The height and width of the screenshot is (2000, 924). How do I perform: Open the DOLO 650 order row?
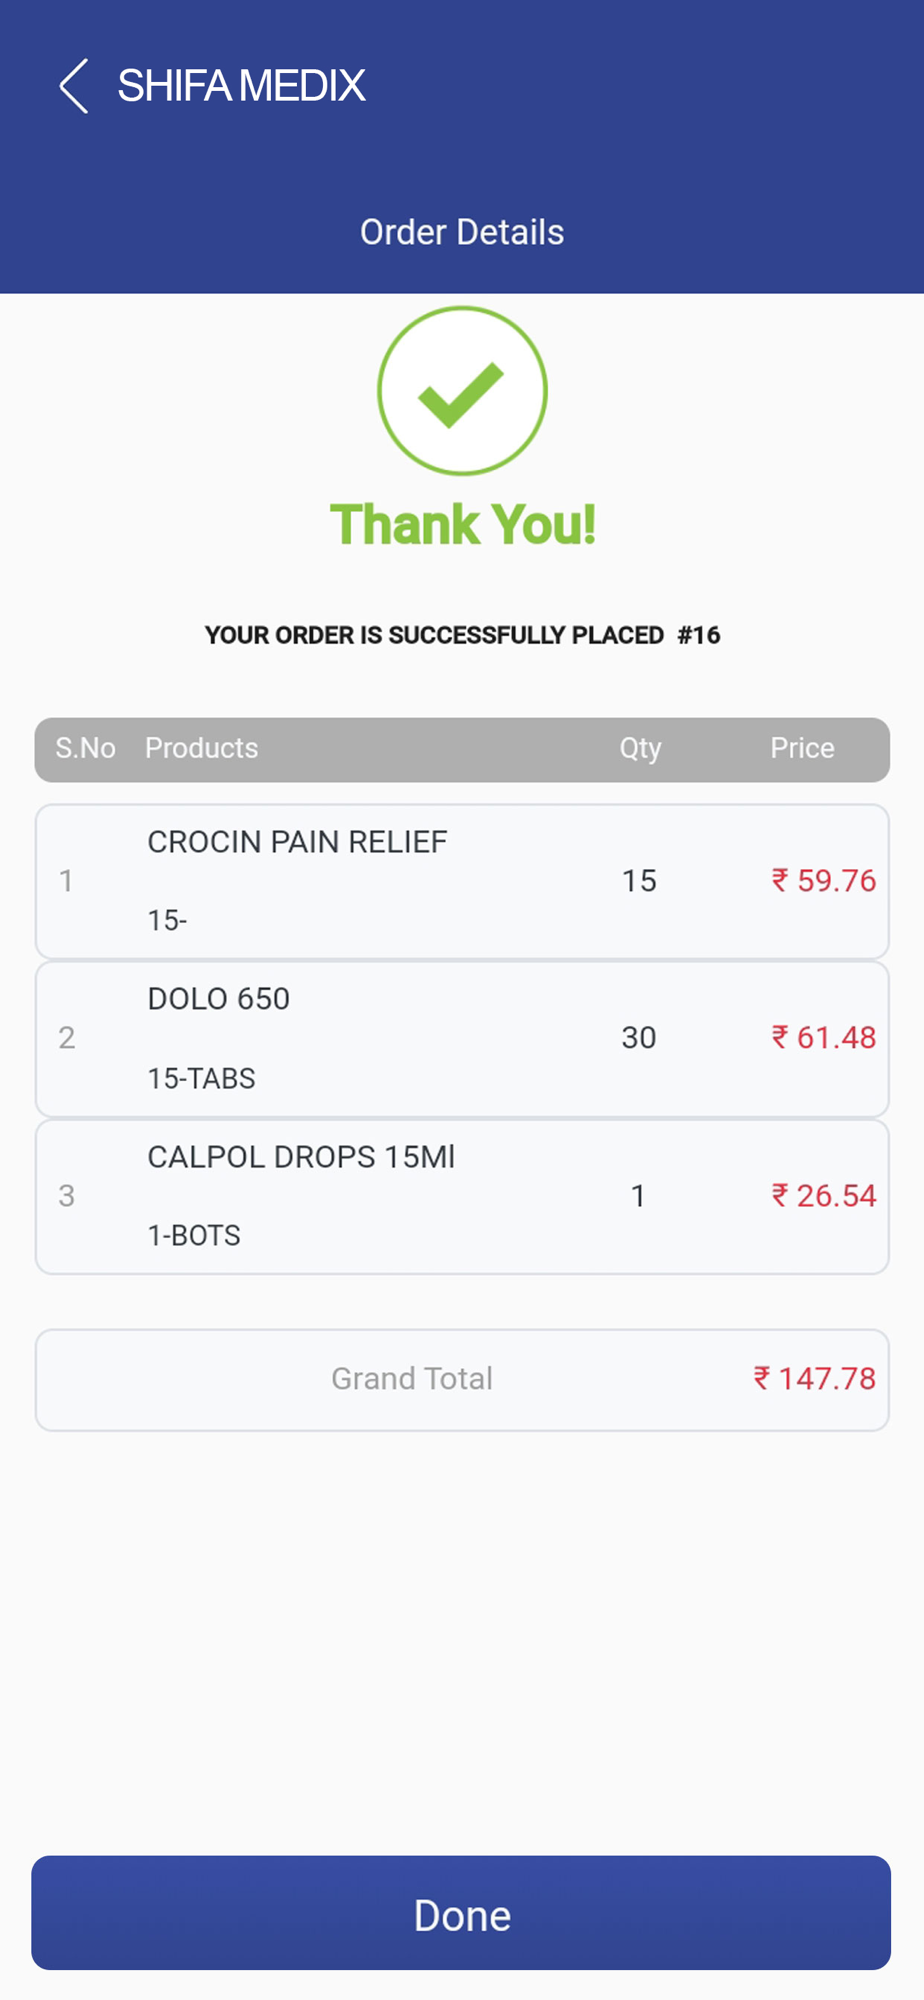(x=462, y=1039)
